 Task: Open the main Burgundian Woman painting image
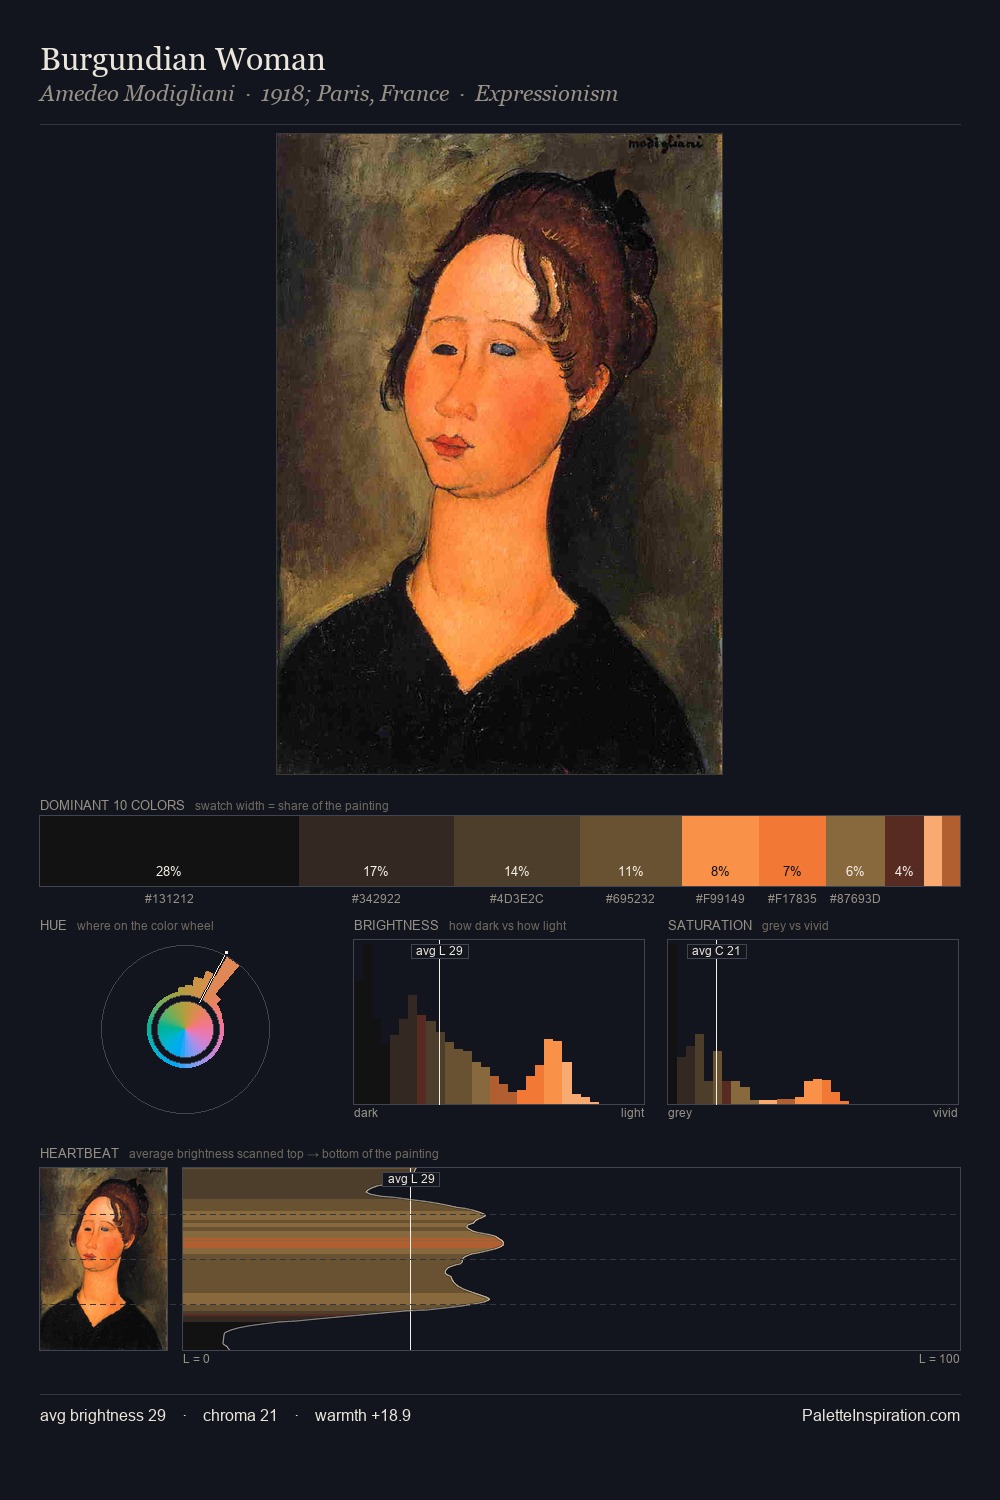(499, 454)
